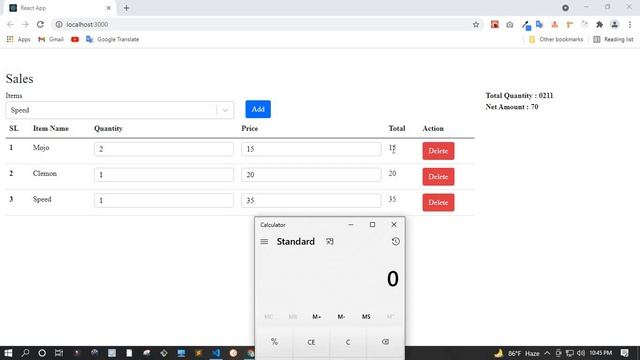The height and width of the screenshot is (360, 640).
Task: Click the Calculator M- memory button
Action: (341, 317)
